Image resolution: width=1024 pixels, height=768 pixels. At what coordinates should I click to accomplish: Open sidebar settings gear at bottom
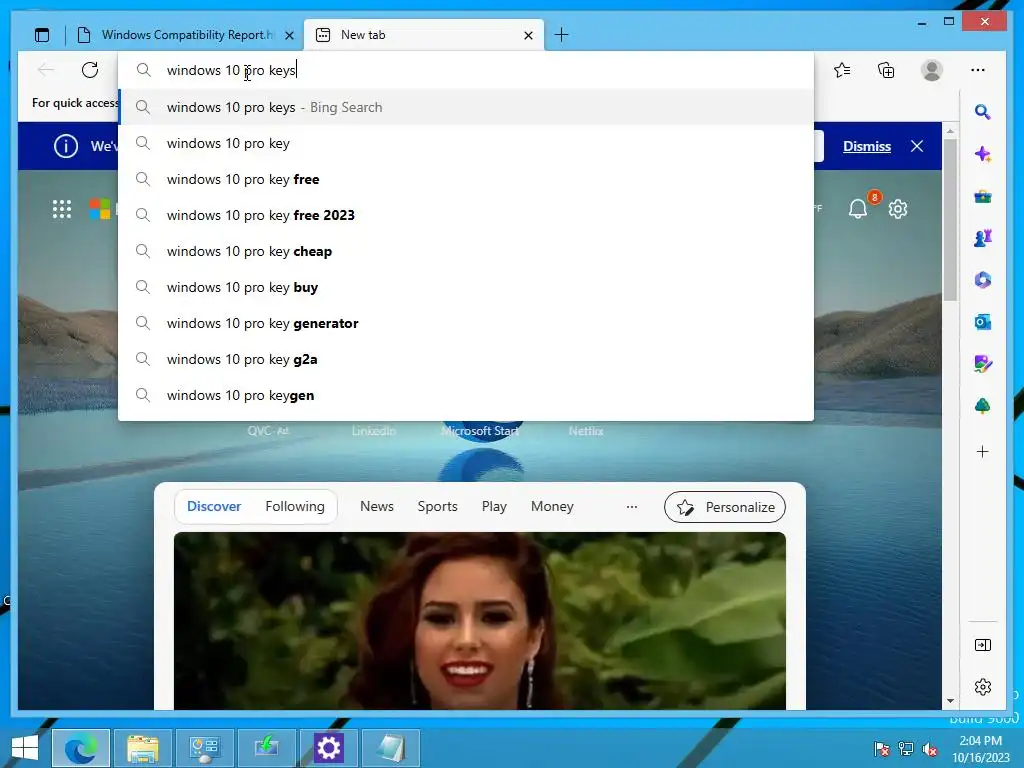coord(982,687)
